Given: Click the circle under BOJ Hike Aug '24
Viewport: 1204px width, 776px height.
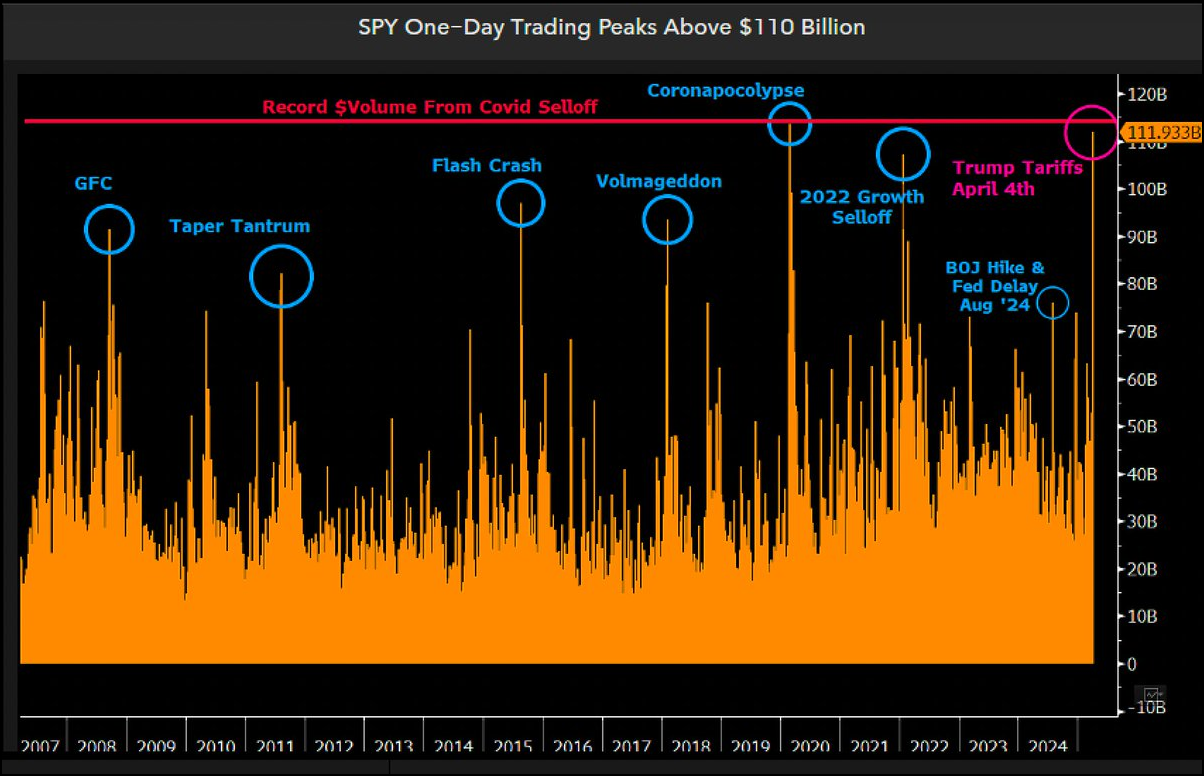Looking at the screenshot, I should click(1052, 302).
